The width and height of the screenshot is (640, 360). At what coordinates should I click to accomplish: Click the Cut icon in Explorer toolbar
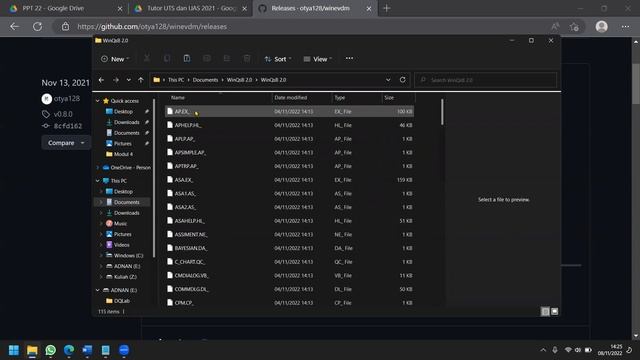point(147,59)
